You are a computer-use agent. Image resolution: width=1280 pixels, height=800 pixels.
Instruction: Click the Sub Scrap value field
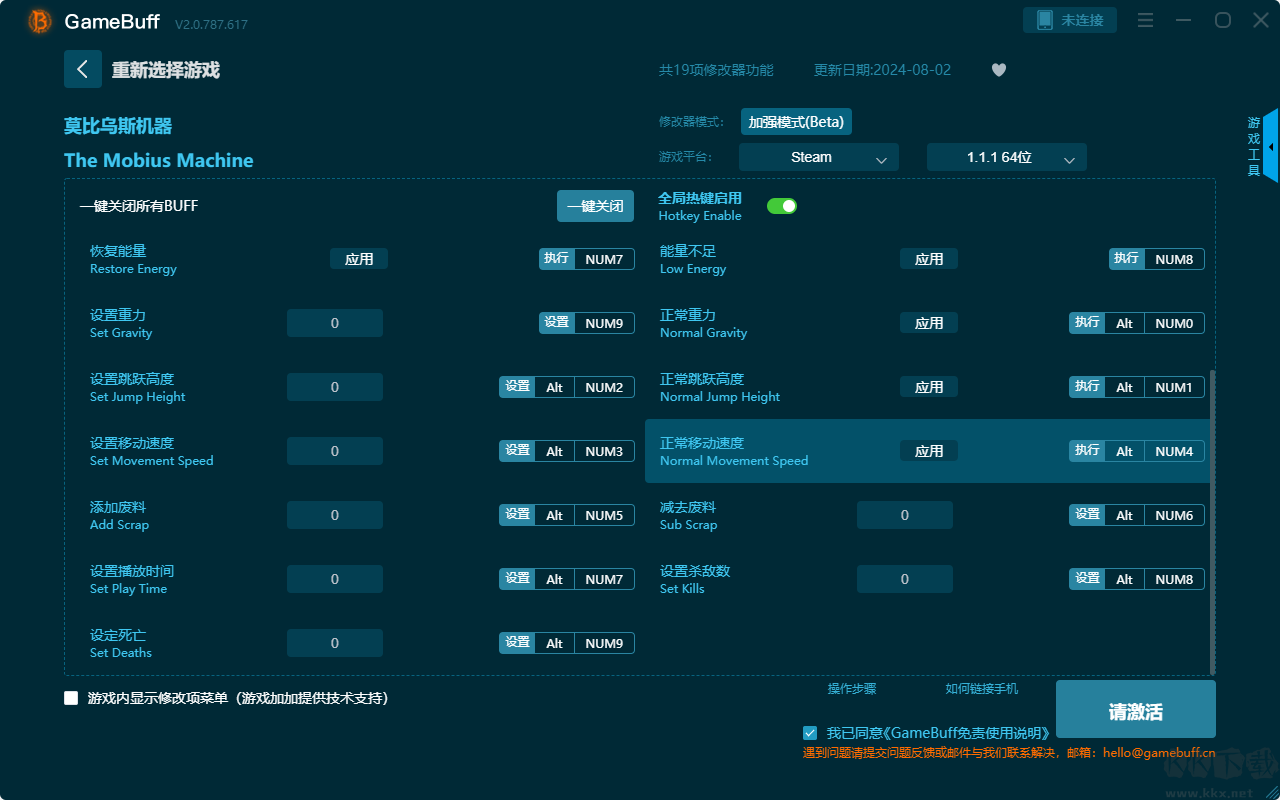[x=905, y=515]
